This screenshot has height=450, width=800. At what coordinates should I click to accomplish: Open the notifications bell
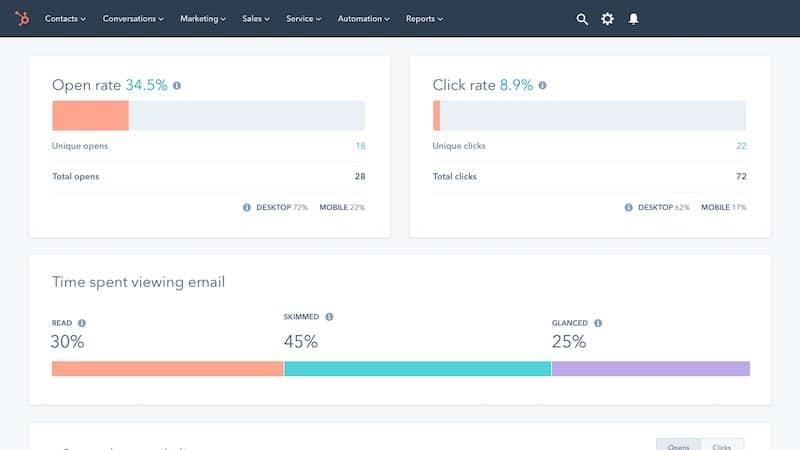(633, 19)
